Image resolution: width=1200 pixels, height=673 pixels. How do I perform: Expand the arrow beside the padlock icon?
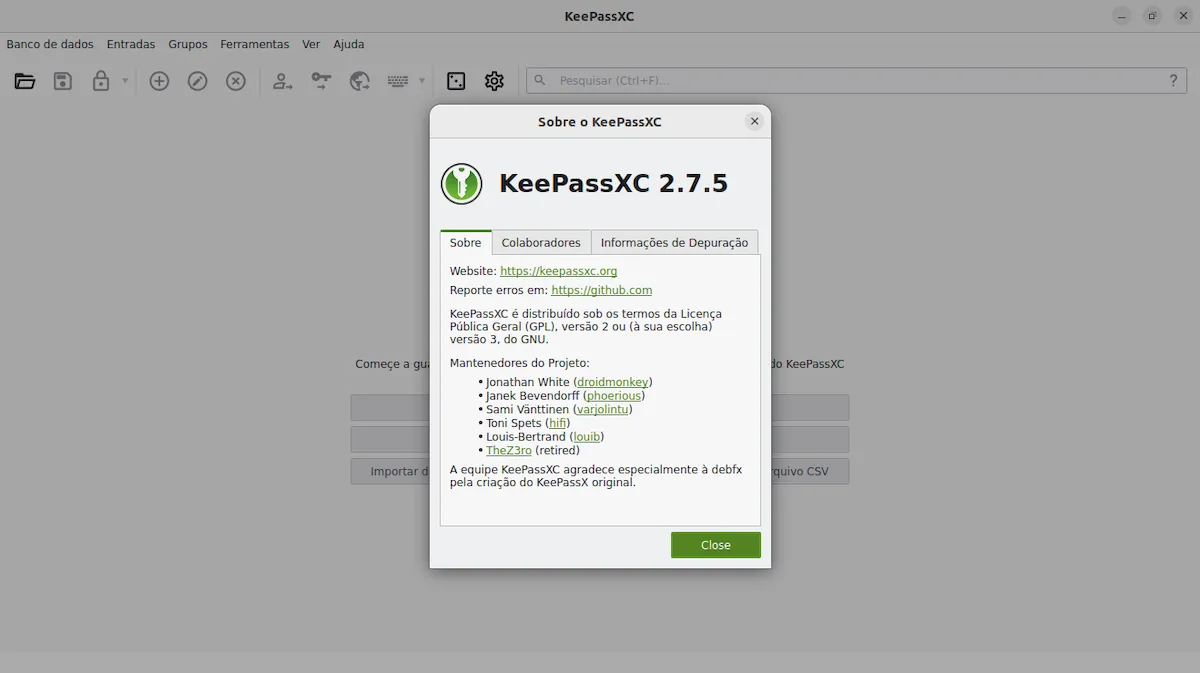click(125, 81)
